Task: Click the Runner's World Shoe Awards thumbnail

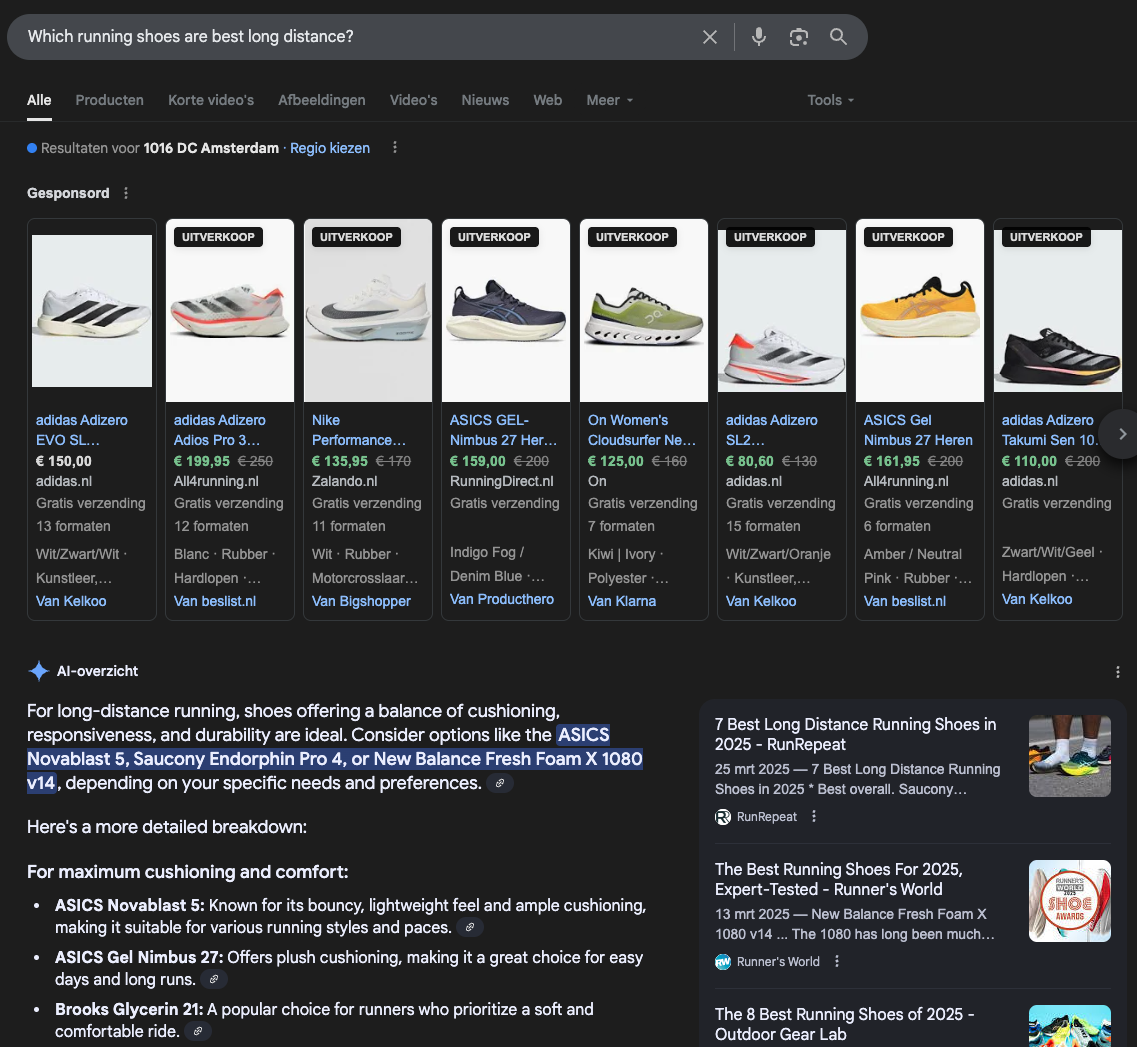Action: pos(1070,901)
